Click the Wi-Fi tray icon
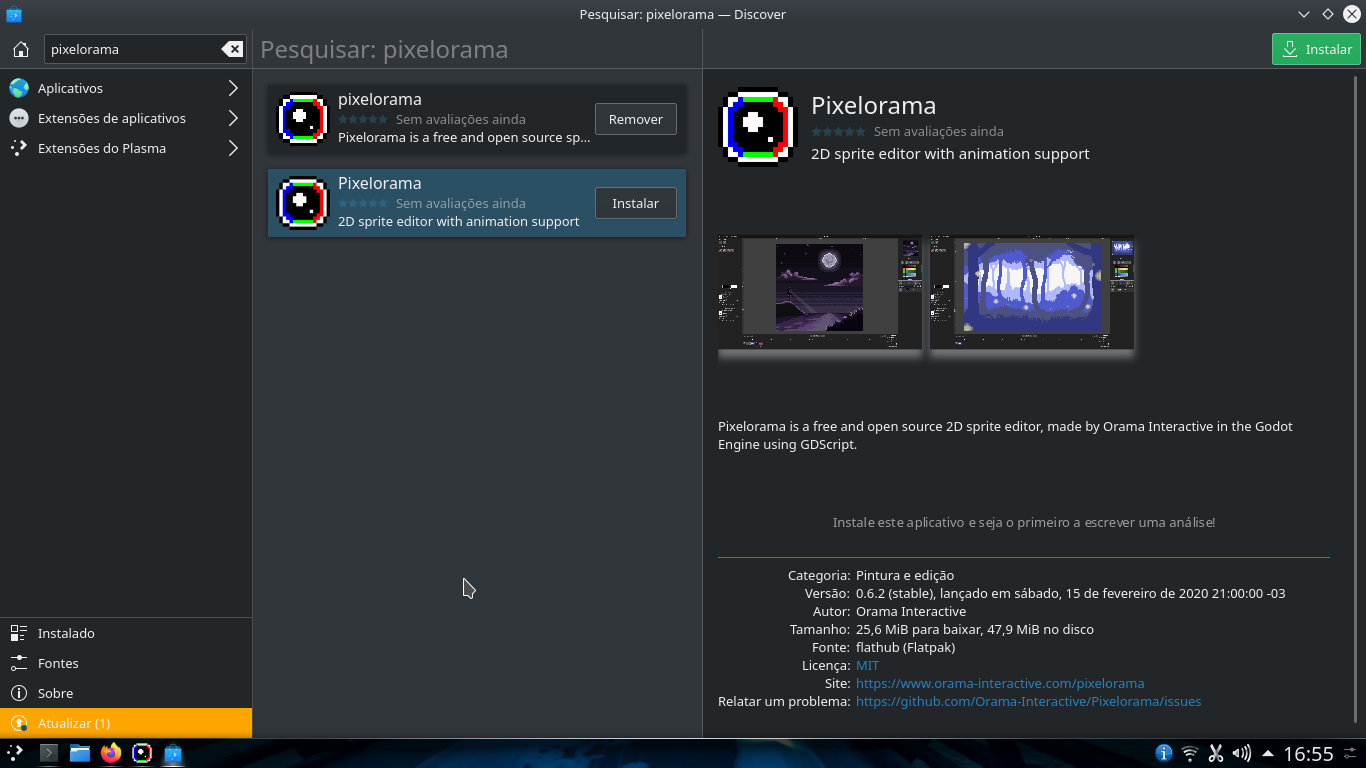The image size is (1366, 768). [x=1189, y=753]
